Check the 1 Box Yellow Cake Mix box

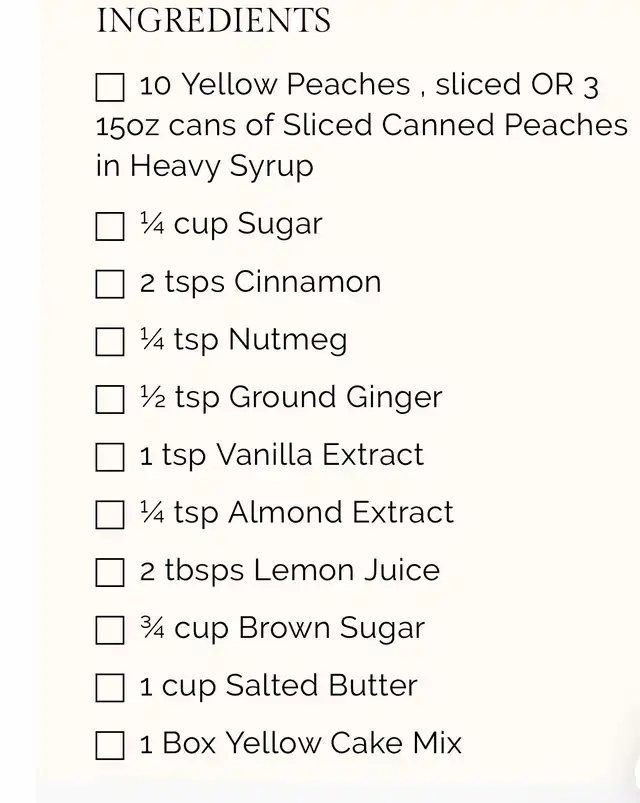[110, 745]
